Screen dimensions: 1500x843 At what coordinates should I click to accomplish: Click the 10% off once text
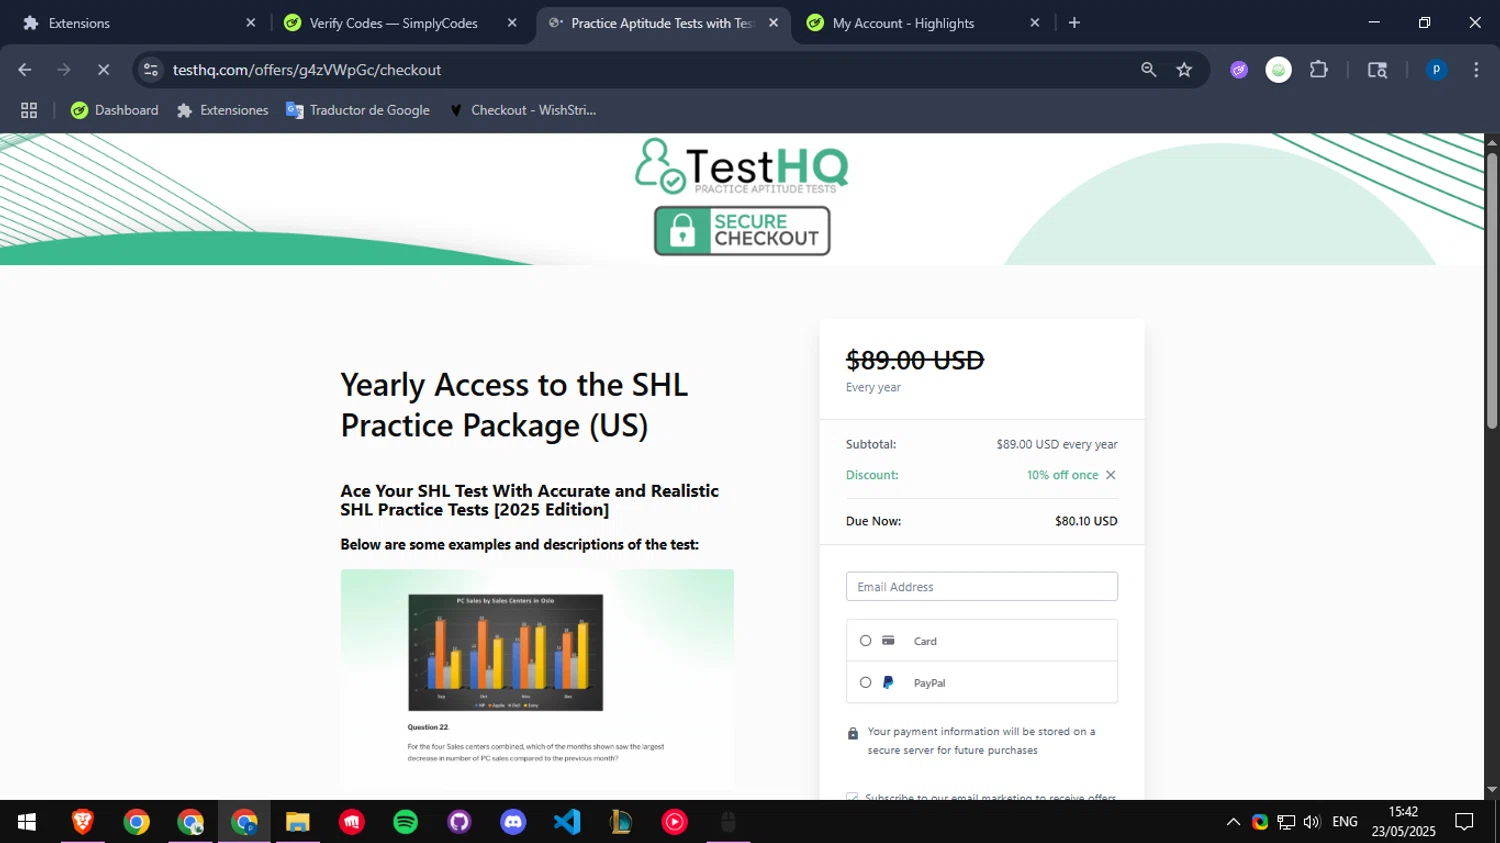click(1062, 475)
